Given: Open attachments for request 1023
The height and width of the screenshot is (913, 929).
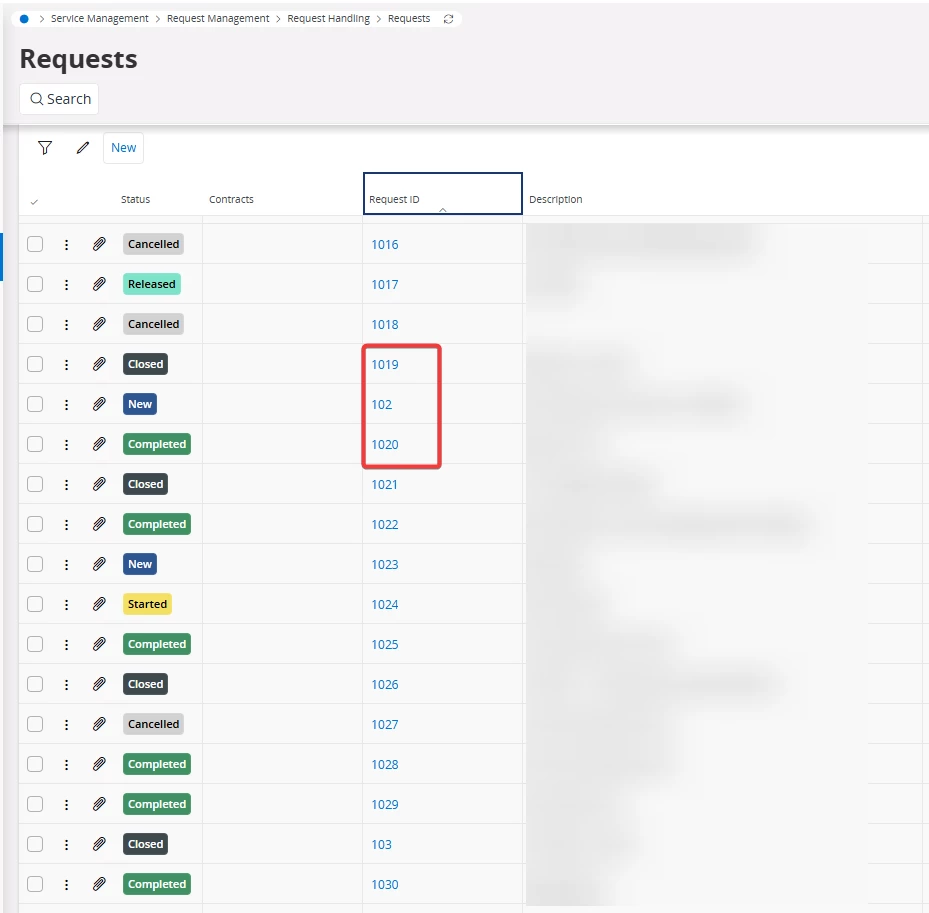Looking at the screenshot, I should pos(99,564).
